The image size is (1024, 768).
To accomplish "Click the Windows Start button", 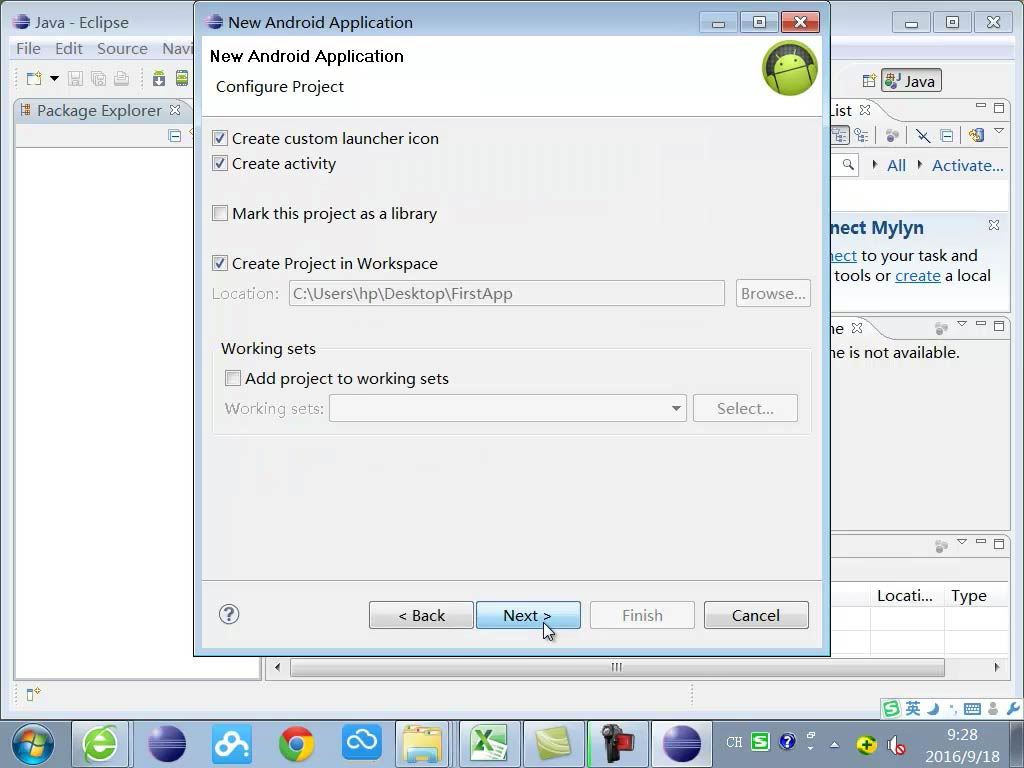I will [33, 744].
